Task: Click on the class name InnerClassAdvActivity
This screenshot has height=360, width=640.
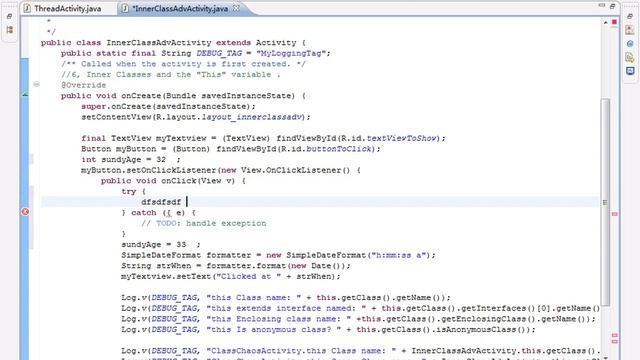Action: coord(159,42)
